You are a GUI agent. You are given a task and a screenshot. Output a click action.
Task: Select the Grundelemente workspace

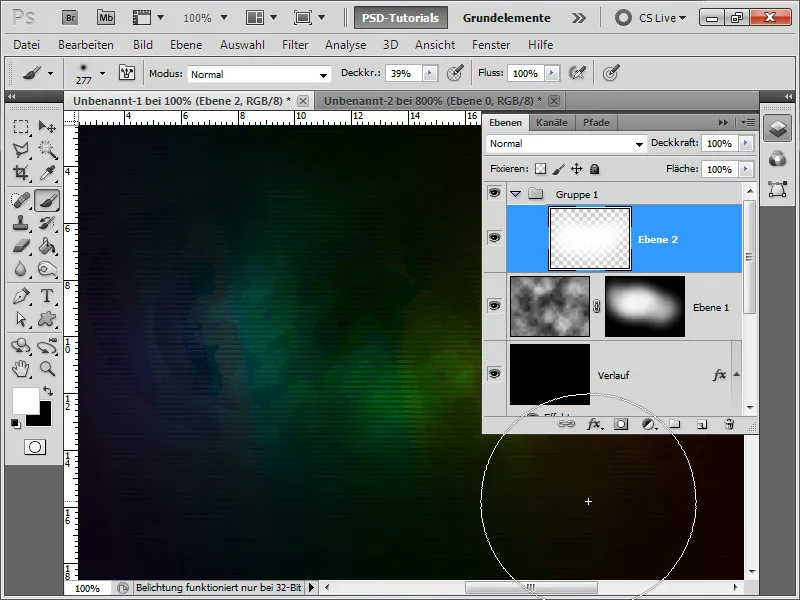[507, 18]
